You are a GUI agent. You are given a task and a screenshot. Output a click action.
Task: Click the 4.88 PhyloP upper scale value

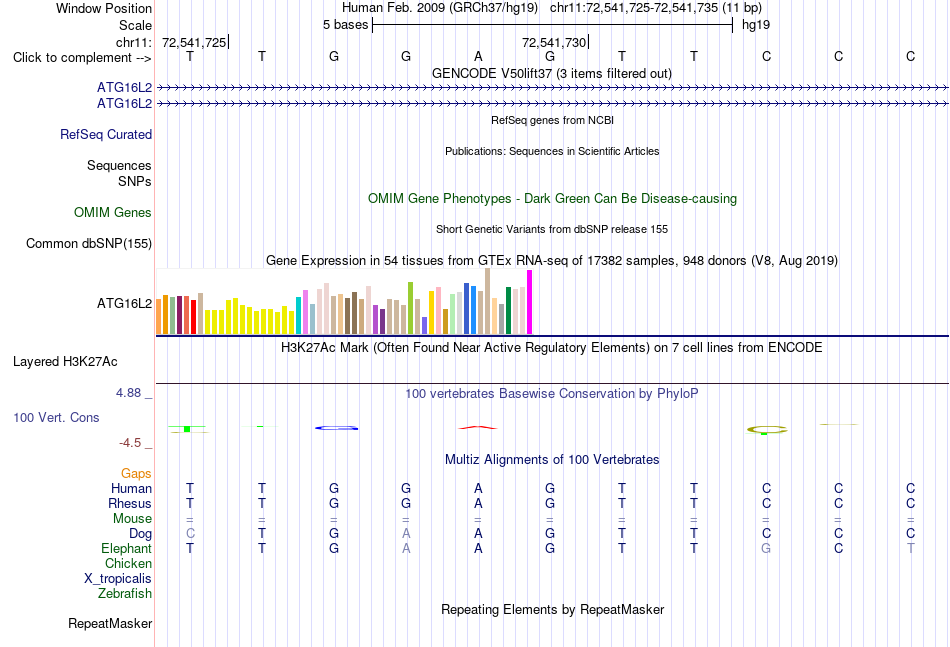coord(128,393)
